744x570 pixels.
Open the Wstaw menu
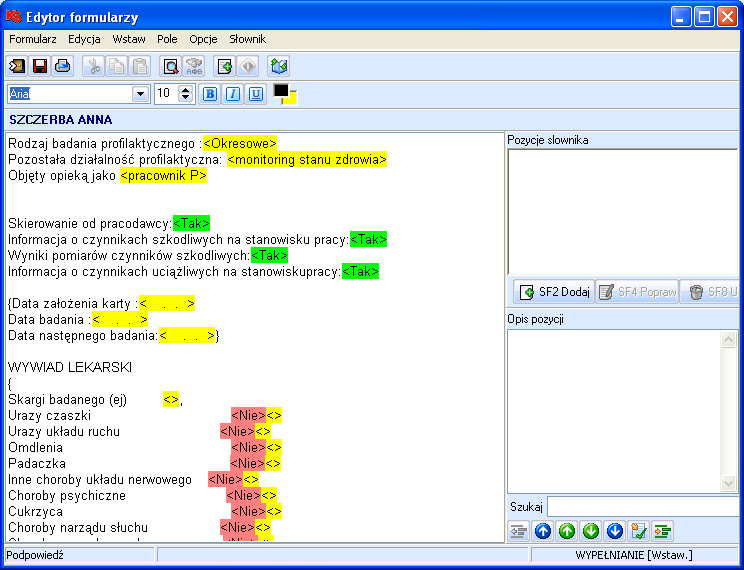pyautogui.click(x=129, y=39)
